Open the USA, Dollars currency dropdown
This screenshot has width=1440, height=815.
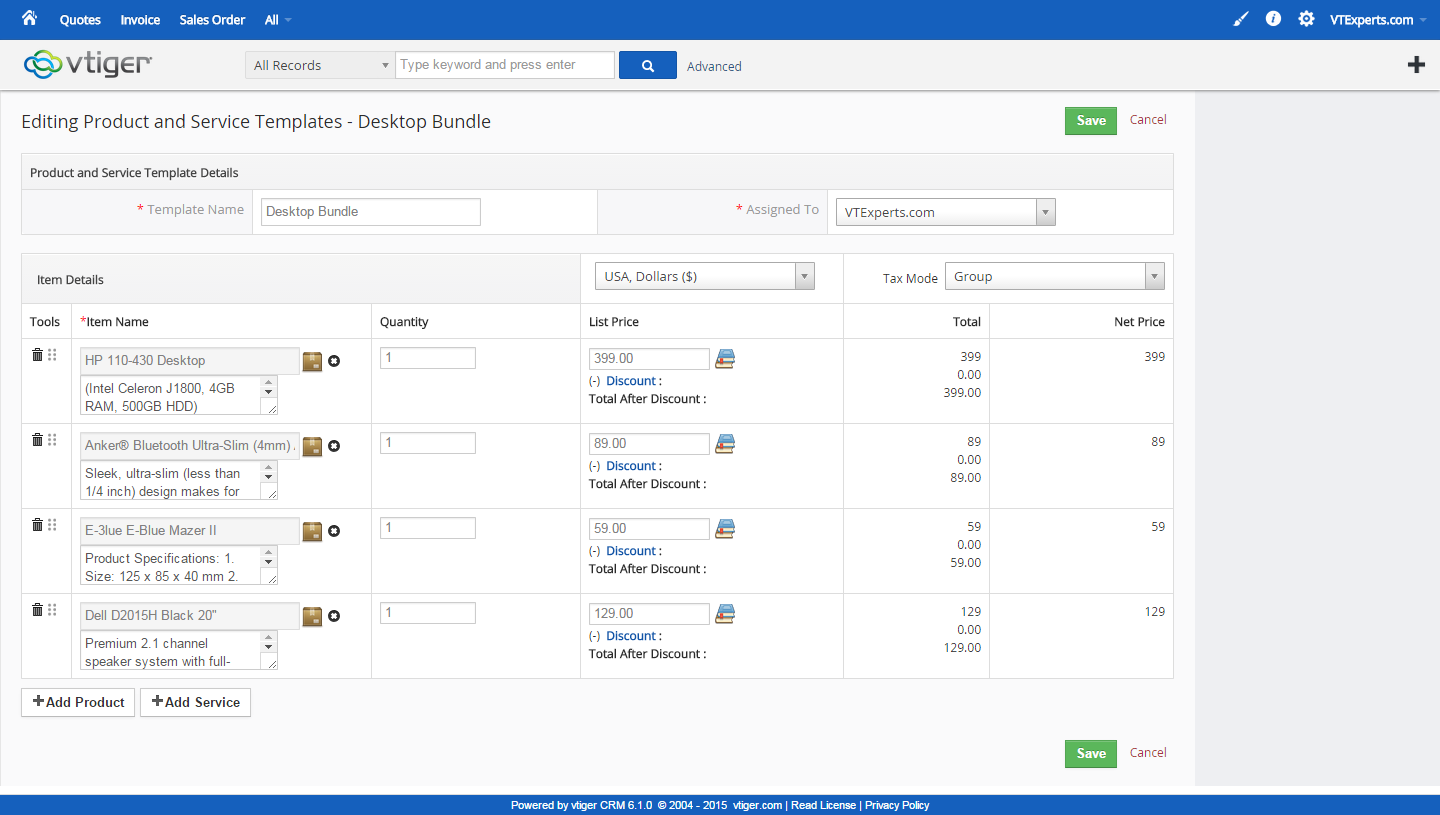[x=704, y=276]
